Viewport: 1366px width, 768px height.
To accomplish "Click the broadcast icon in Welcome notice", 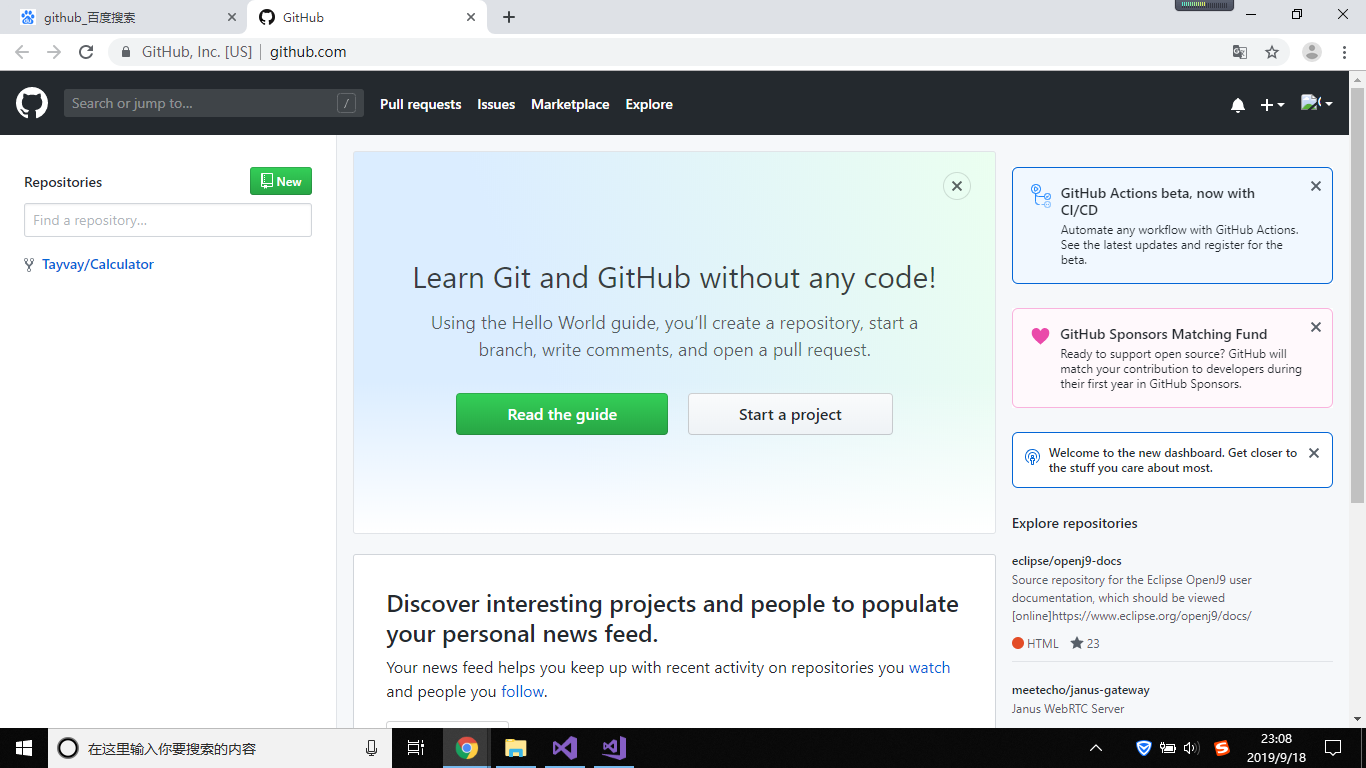I will pos(1033,457).
